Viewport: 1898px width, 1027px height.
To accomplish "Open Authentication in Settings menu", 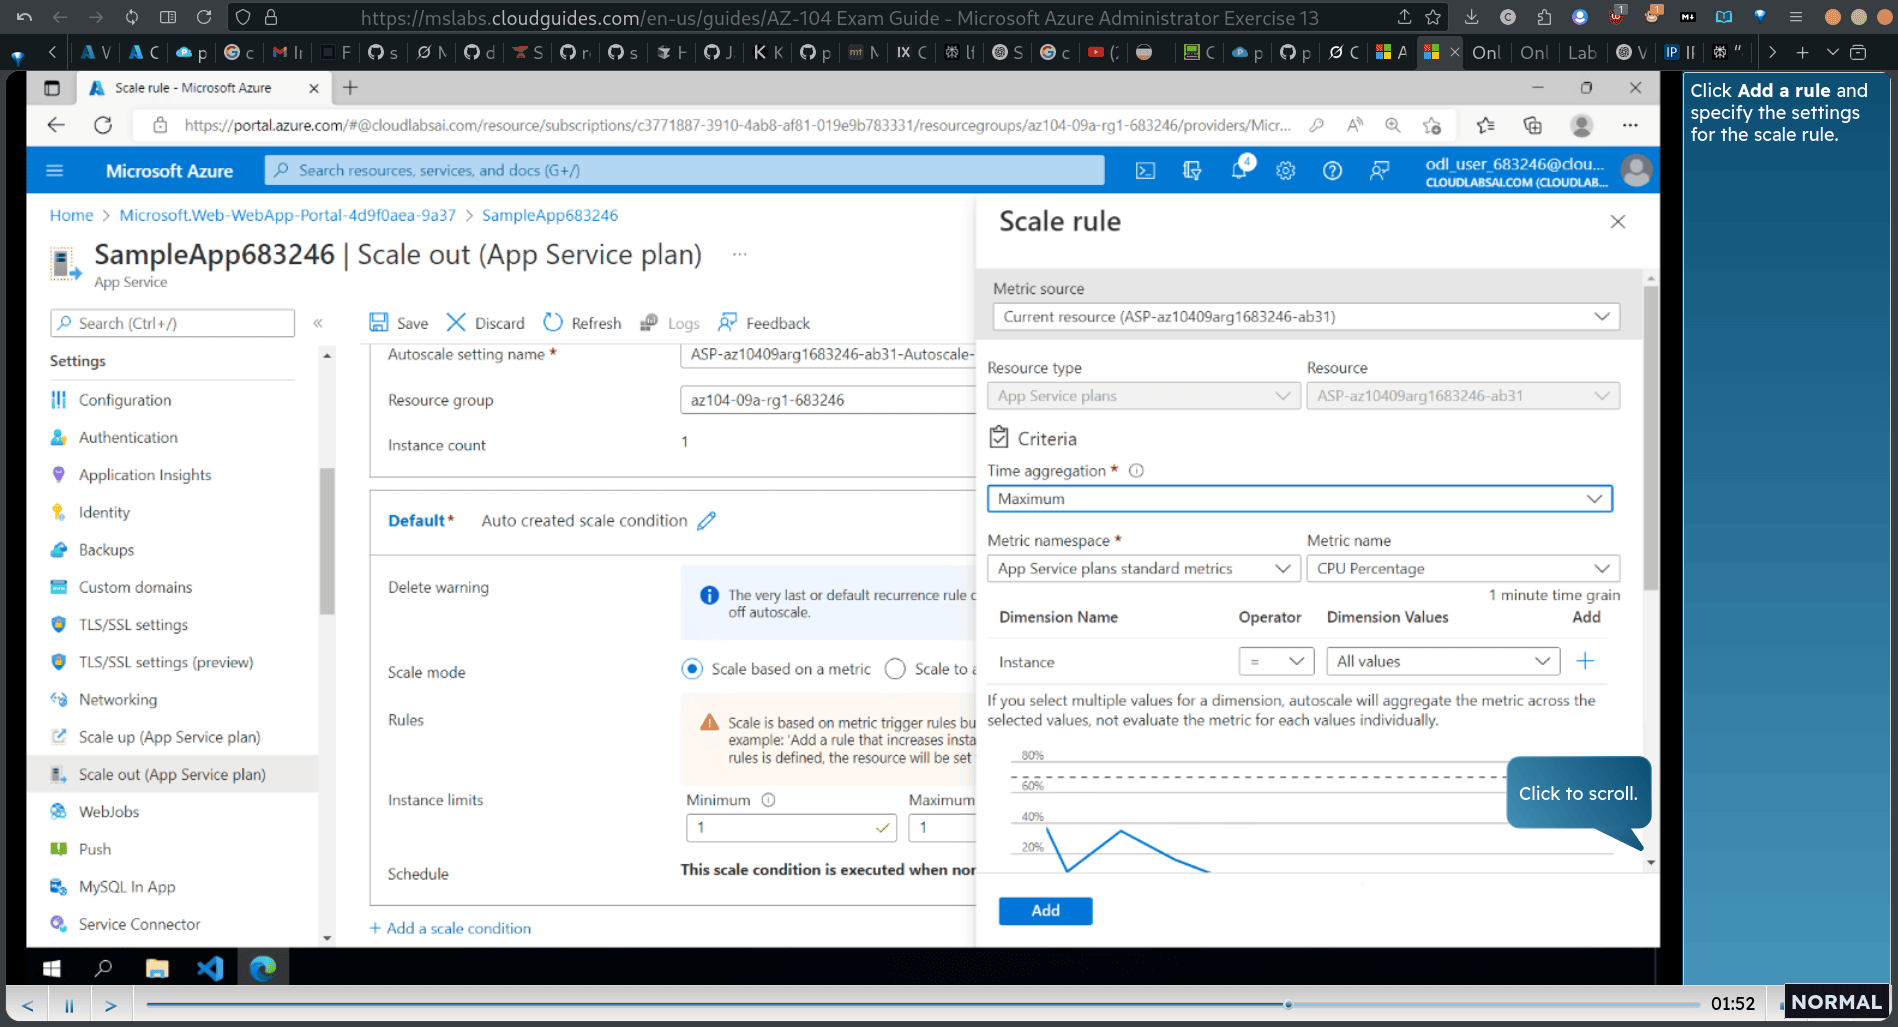I will click(128, 437).
